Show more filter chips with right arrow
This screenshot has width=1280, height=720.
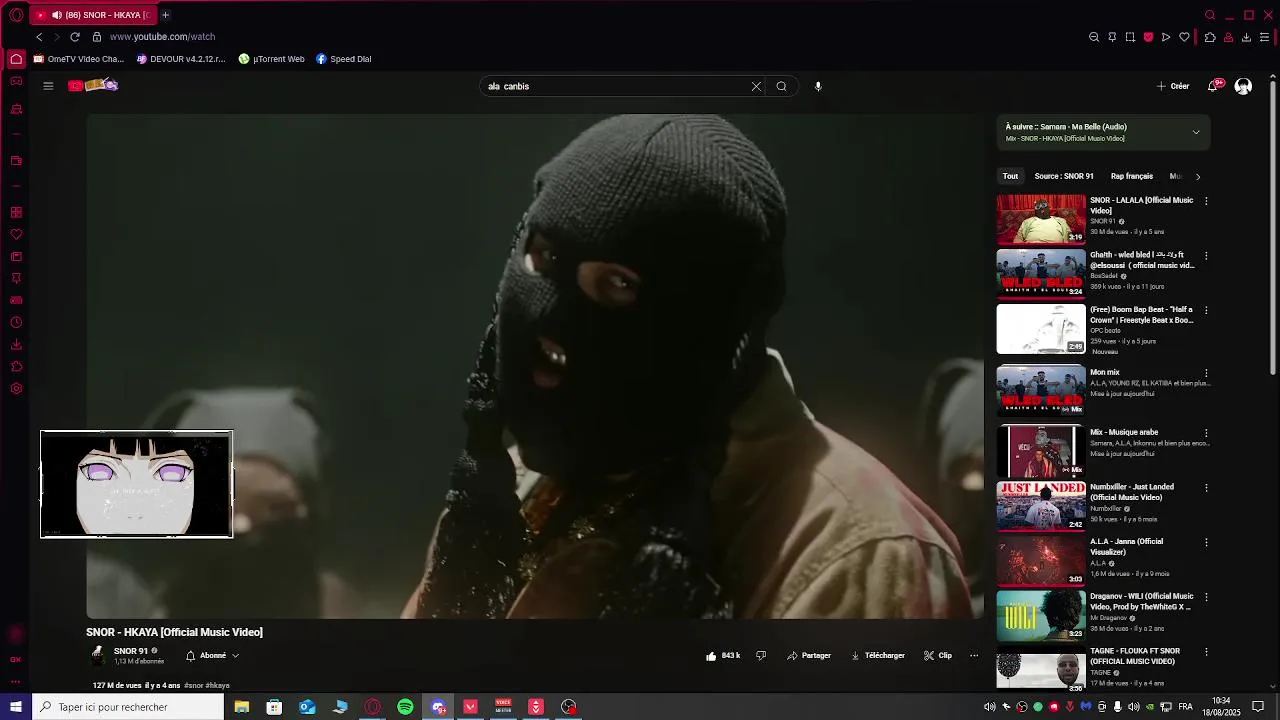1198,177
